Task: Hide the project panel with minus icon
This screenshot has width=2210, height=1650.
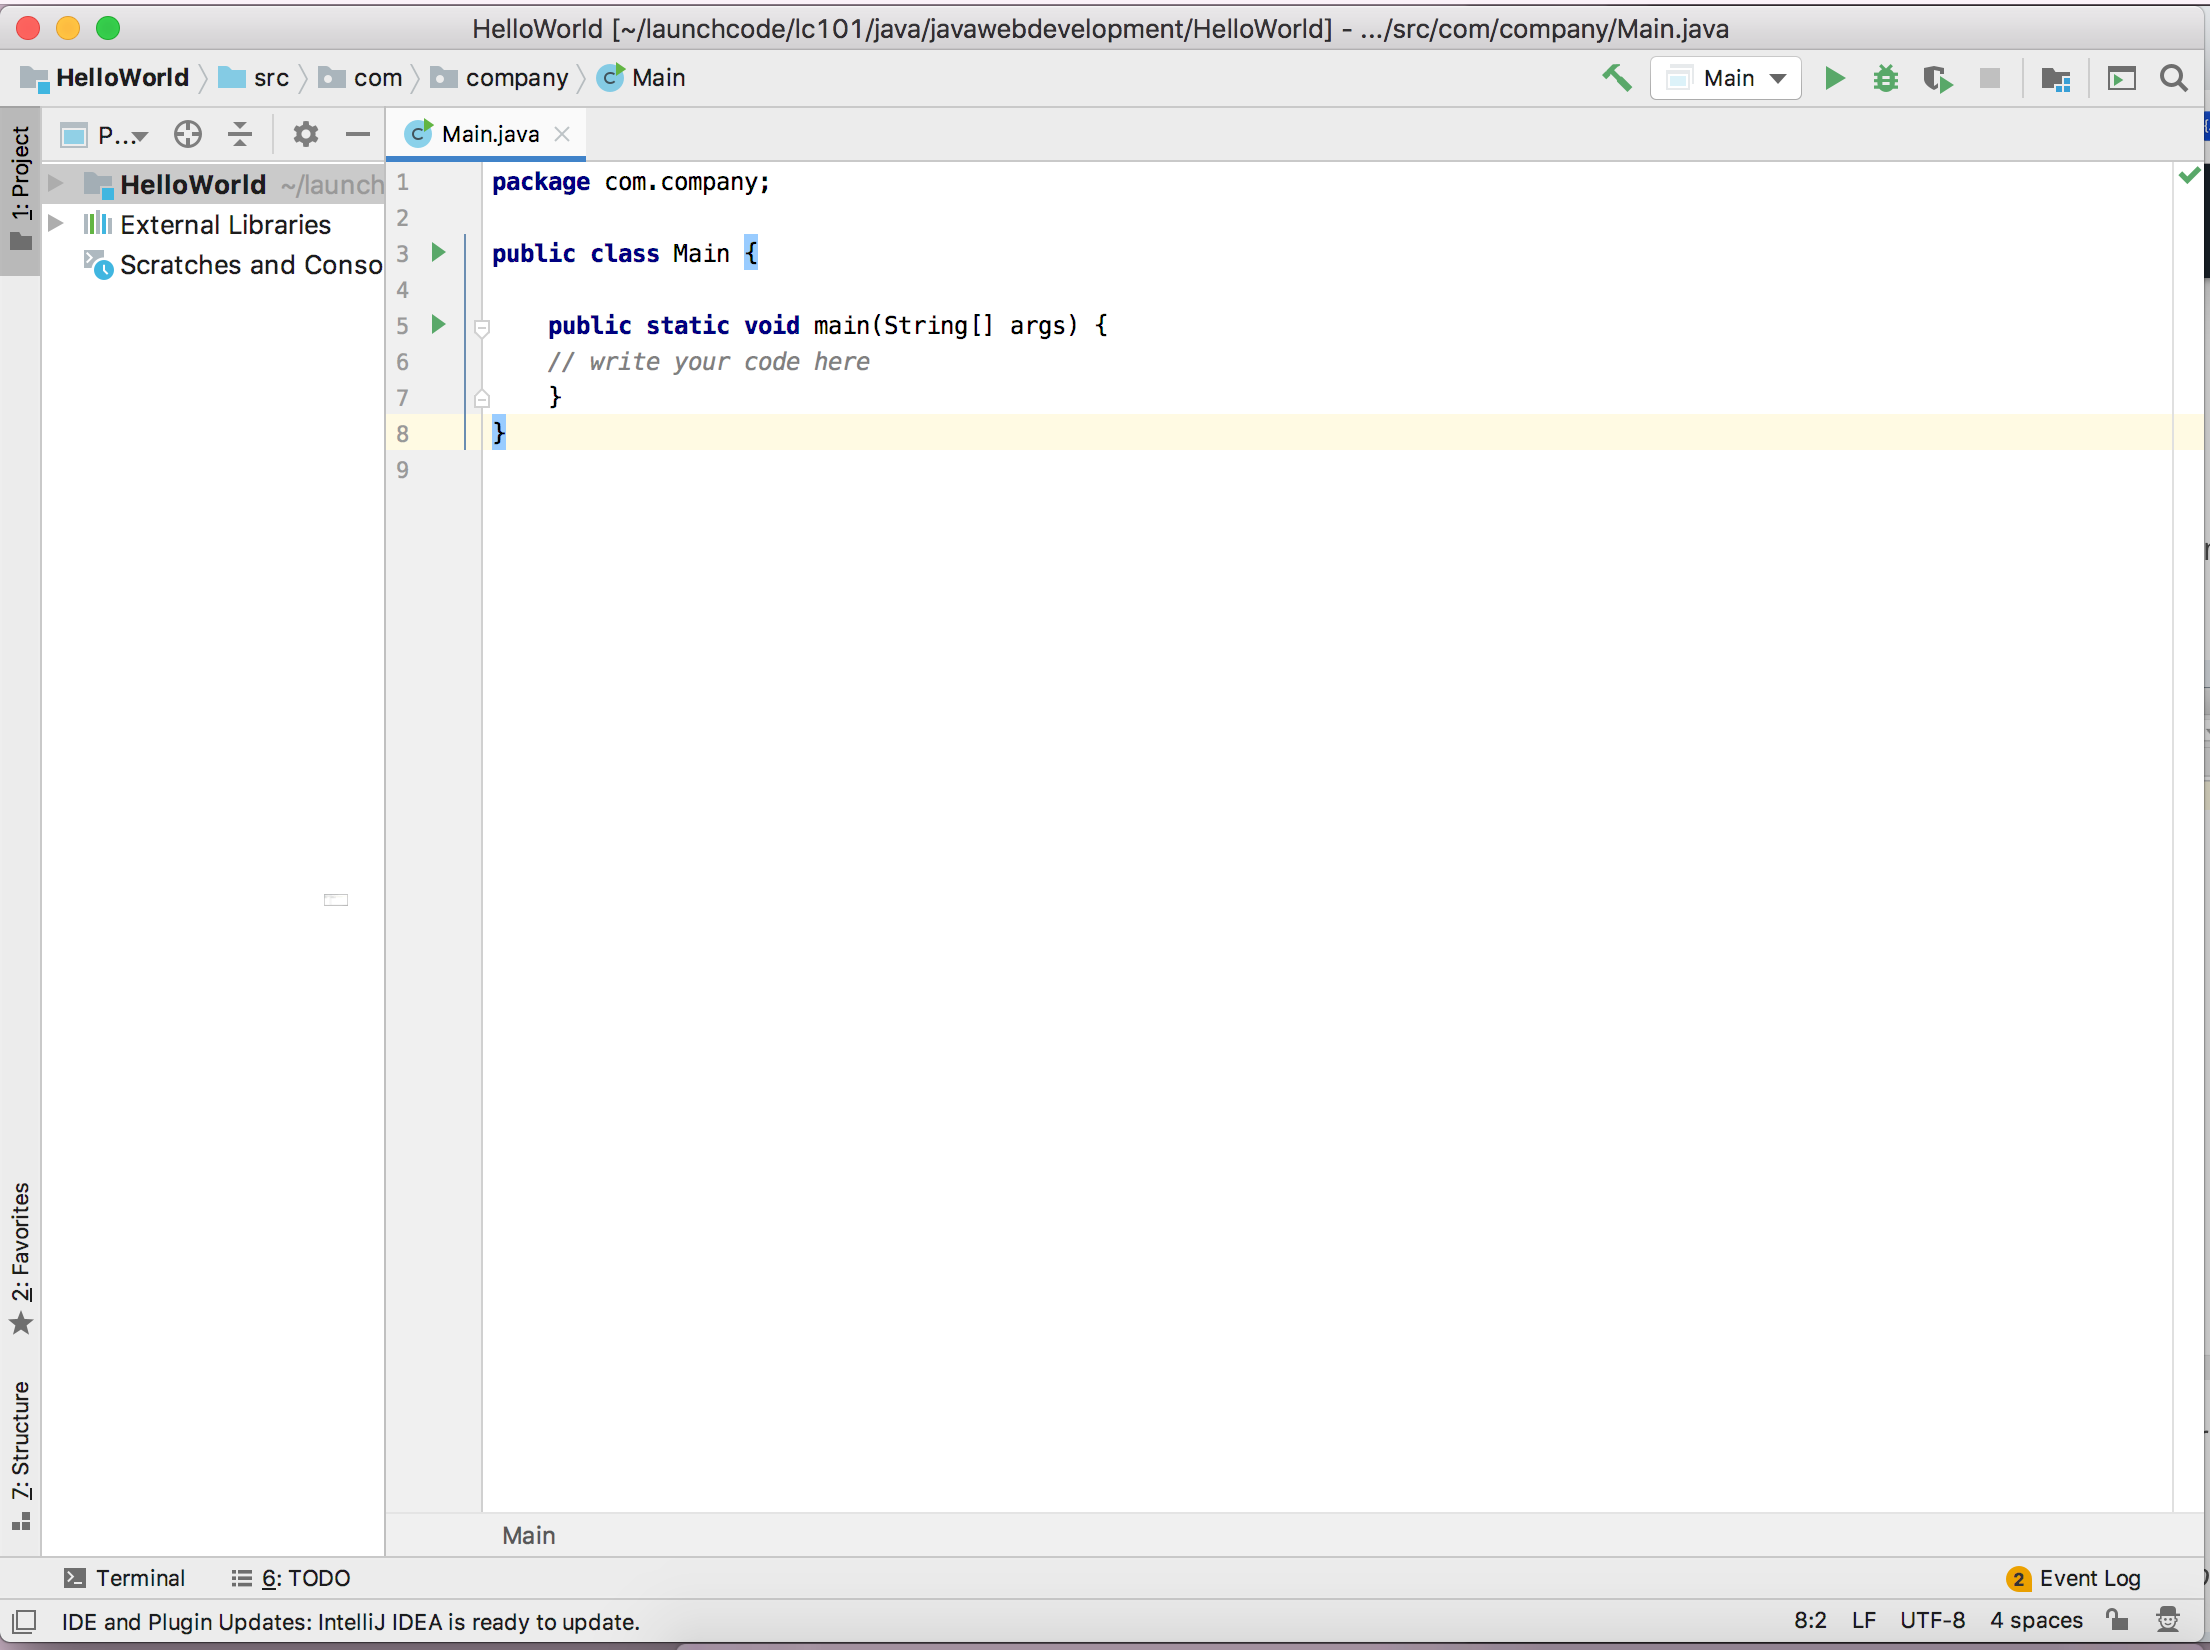Action: coord(358,134)
